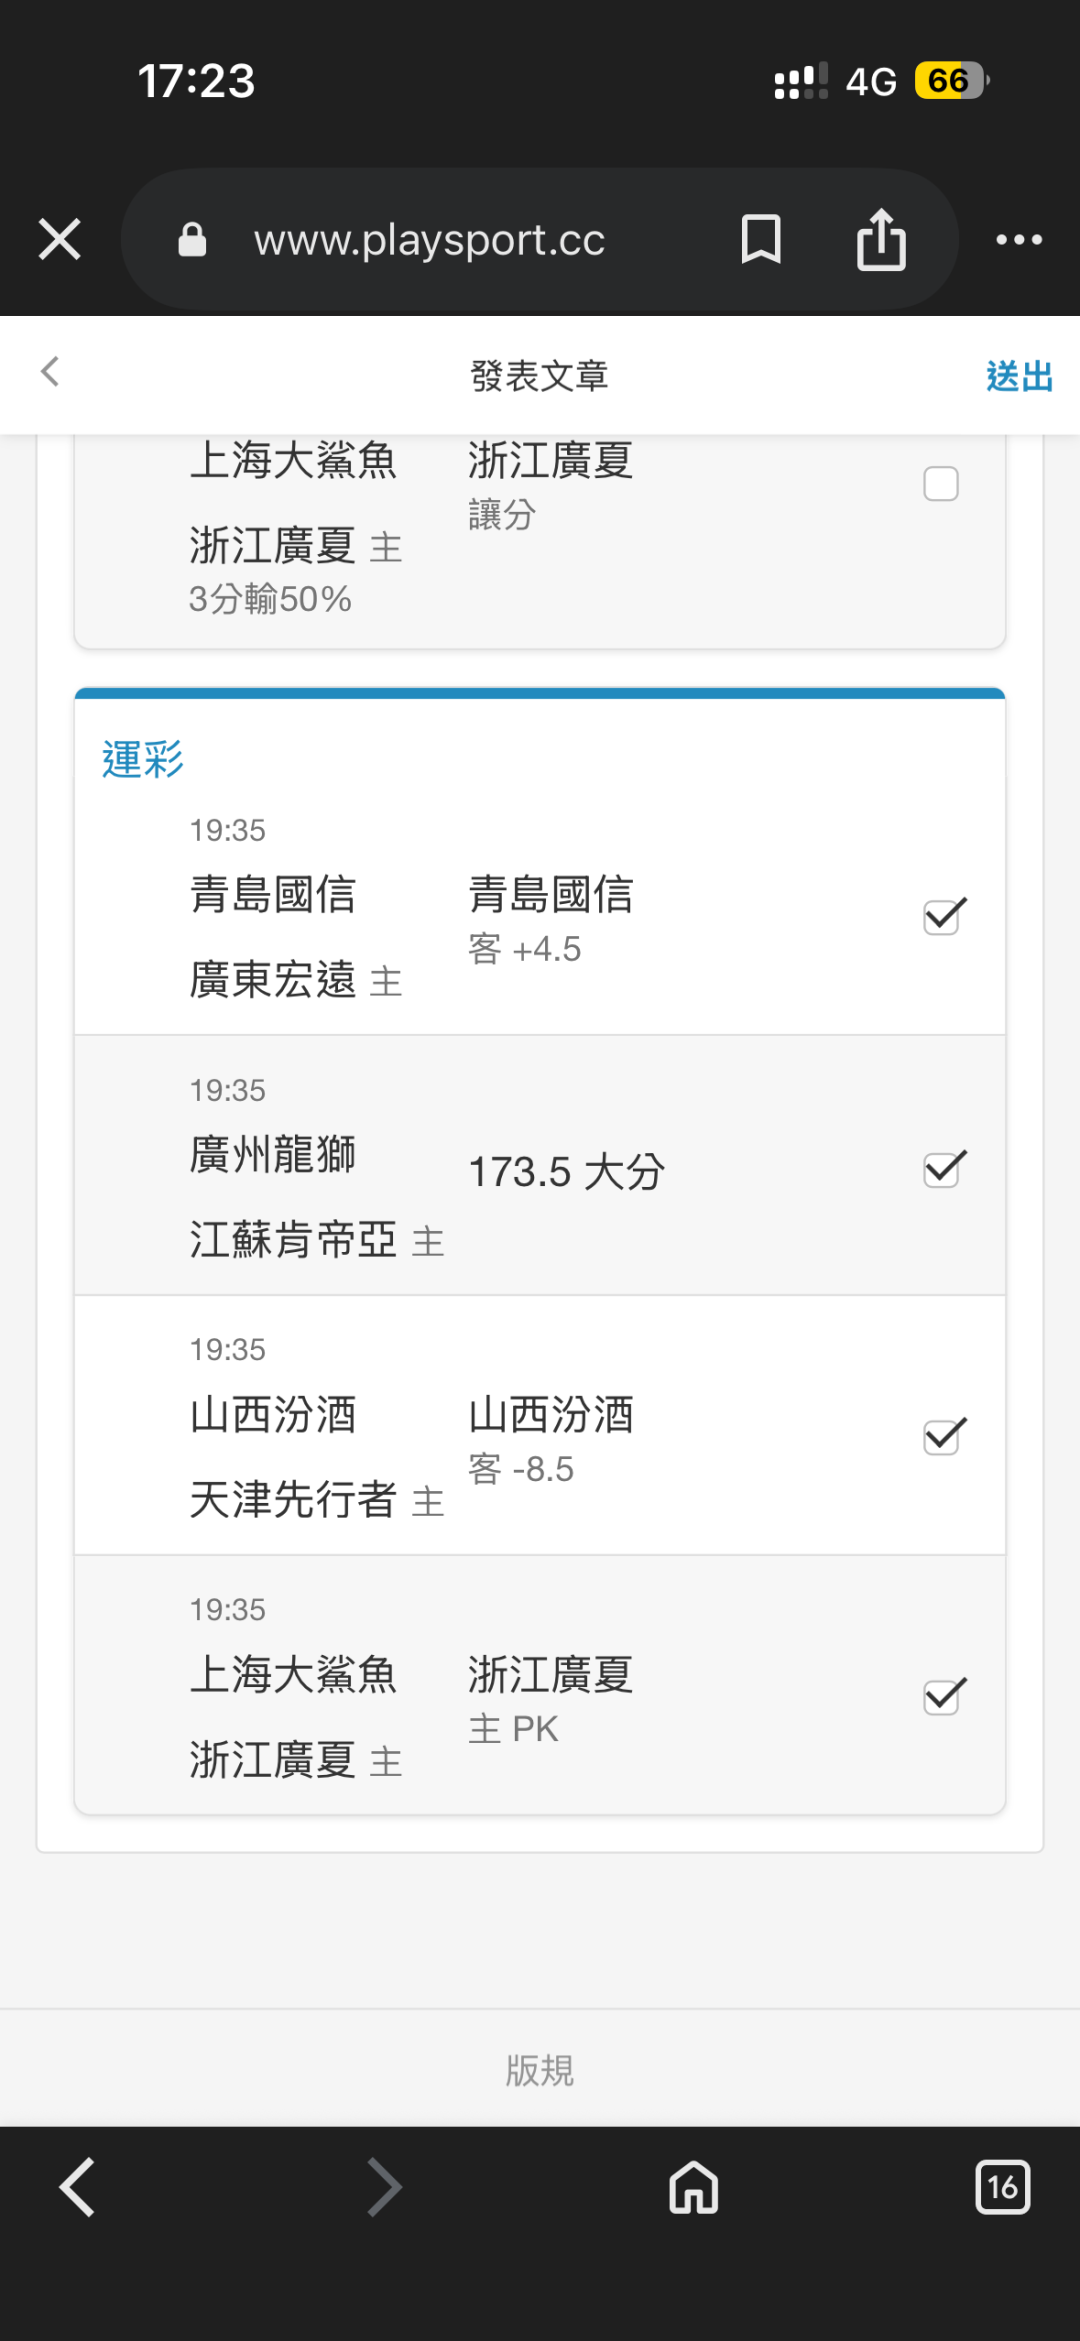This screenshot has width=1080, height=2341.
Task: Uncheck the 173.5 大分 pick
Action: (943, 1169)
